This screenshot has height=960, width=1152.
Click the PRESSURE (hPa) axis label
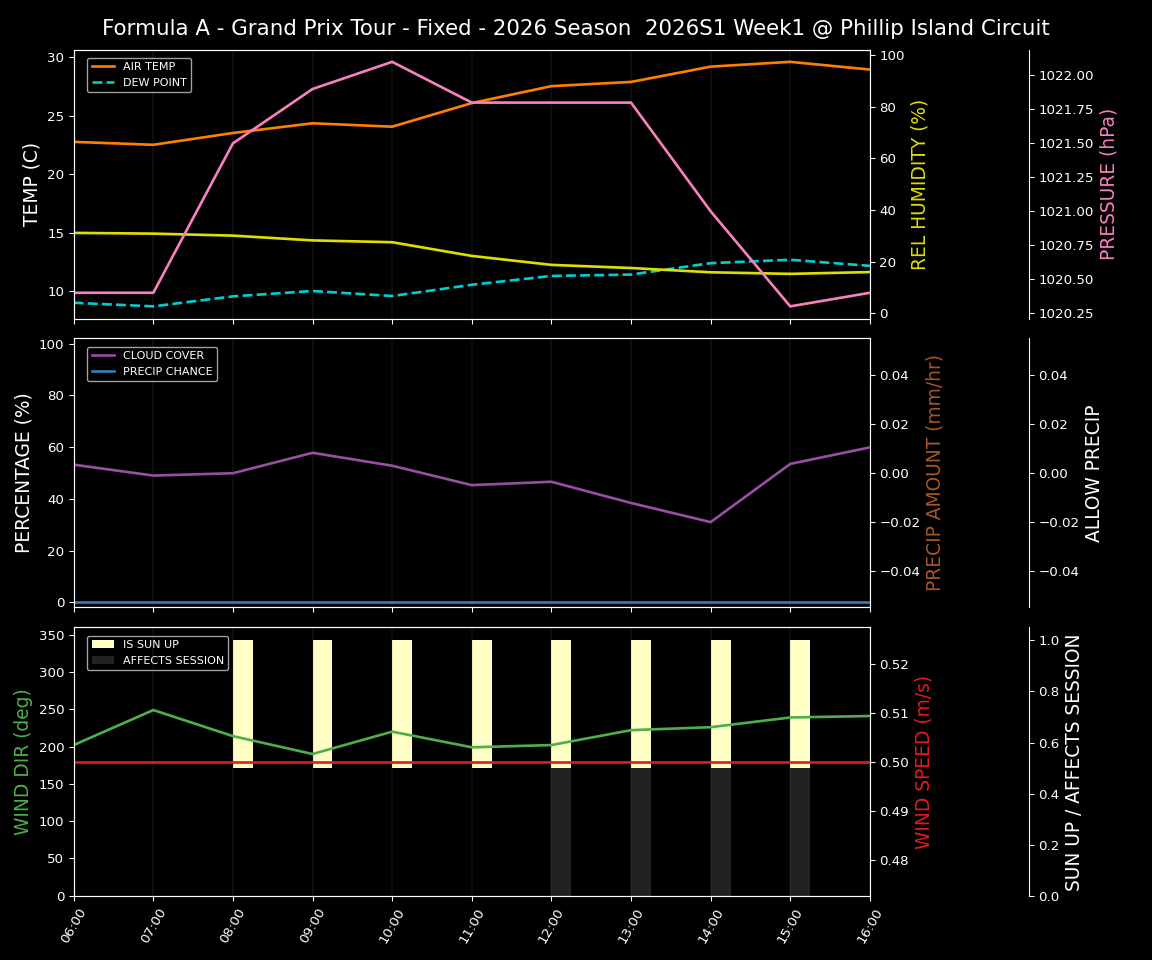(1111, 180)
